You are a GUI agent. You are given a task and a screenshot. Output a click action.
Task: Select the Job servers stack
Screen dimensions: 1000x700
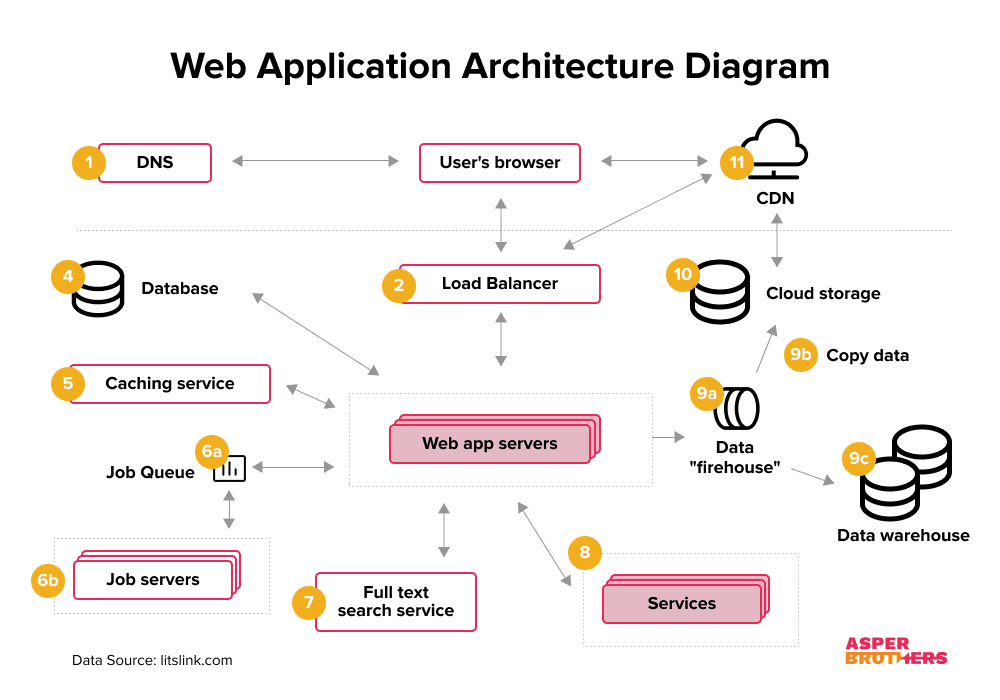coord(157,575)
